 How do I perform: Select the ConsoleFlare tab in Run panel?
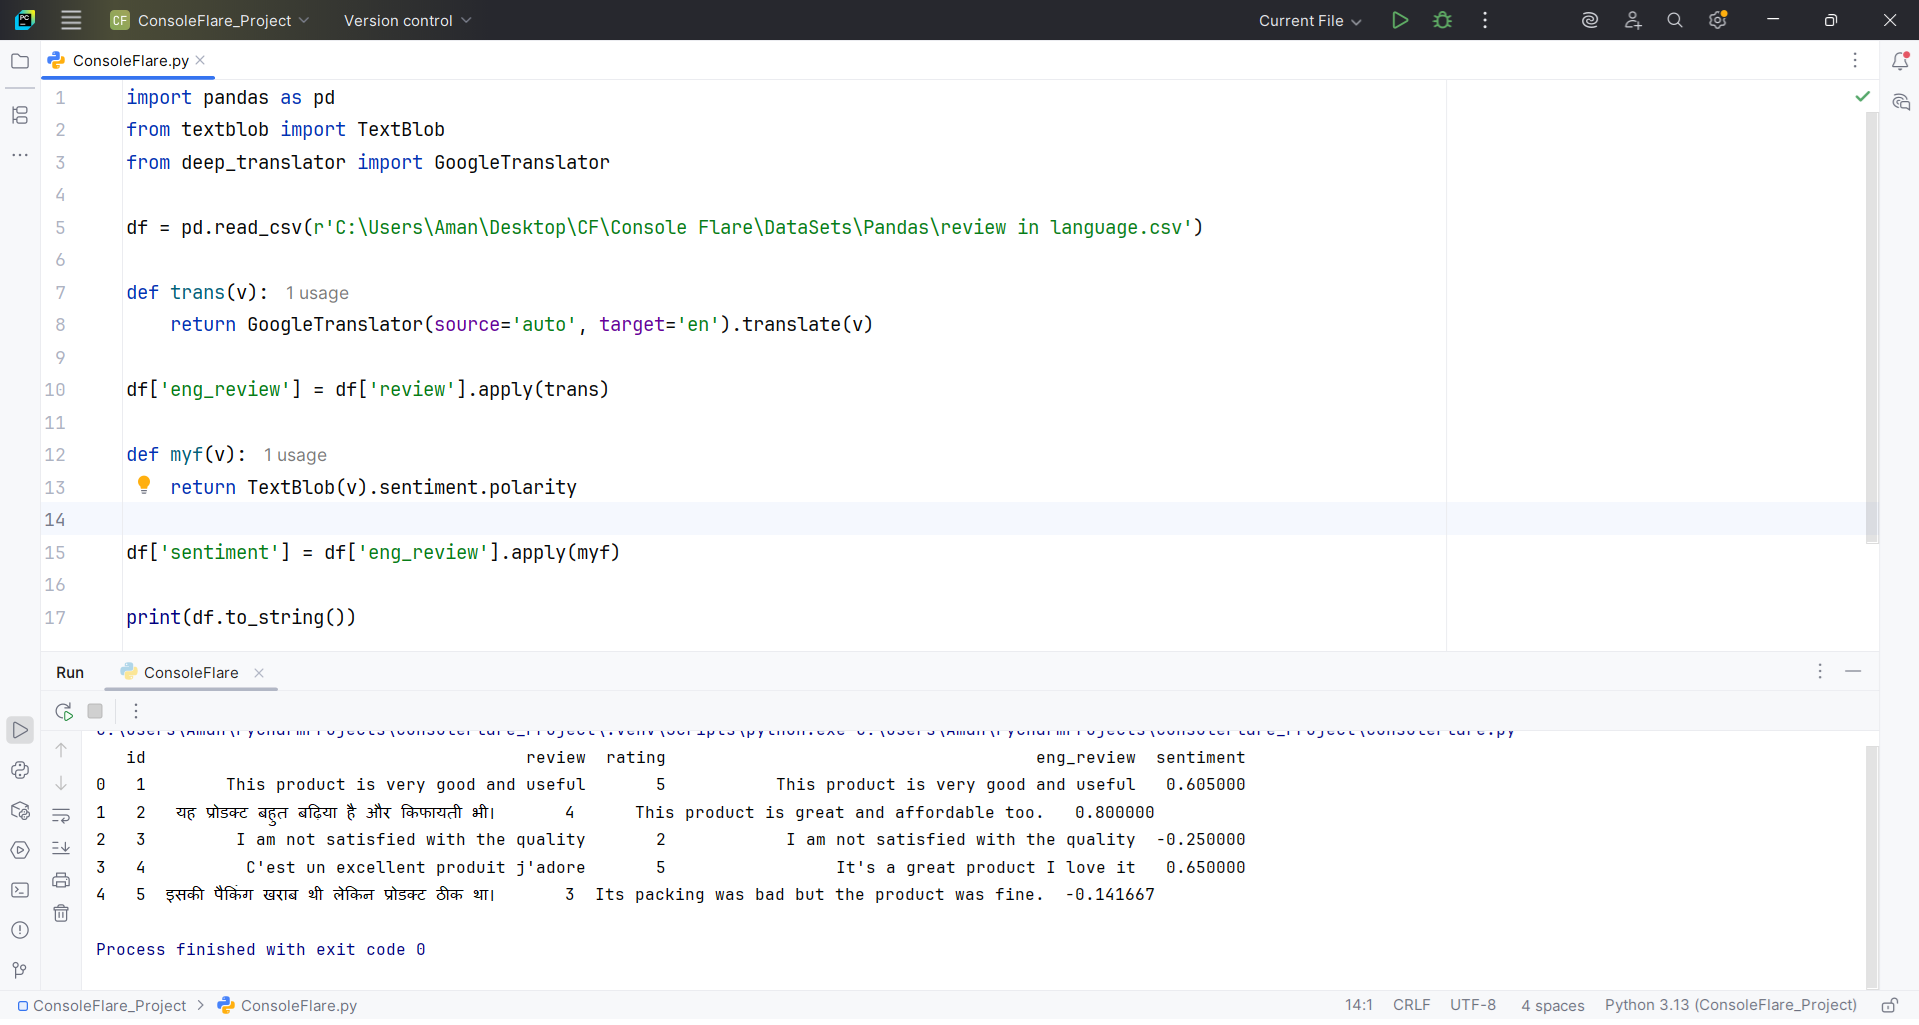tap(190, 673)
